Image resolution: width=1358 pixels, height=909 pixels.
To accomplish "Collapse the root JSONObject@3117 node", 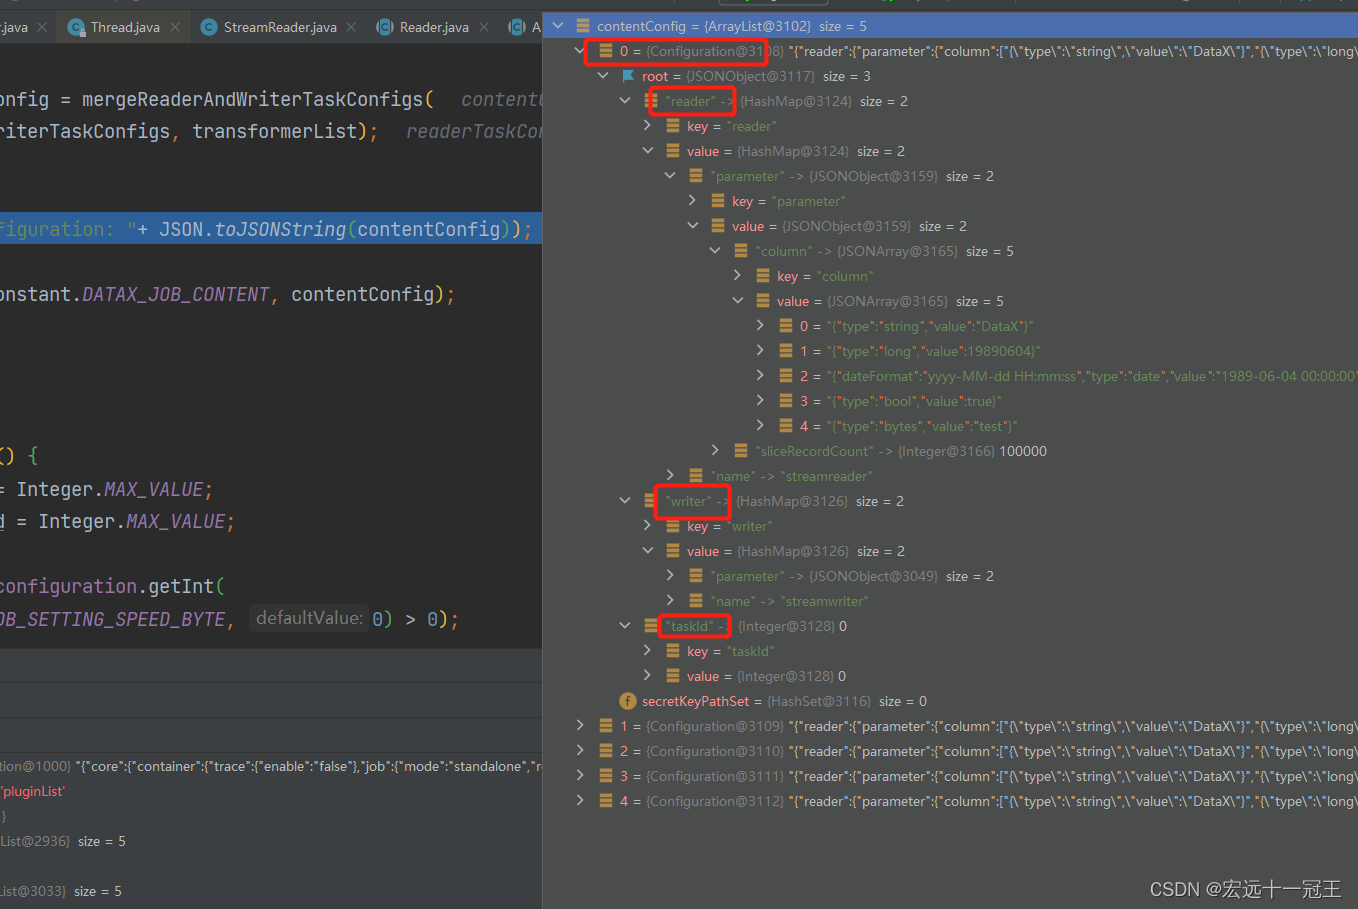I will [603, 76].
